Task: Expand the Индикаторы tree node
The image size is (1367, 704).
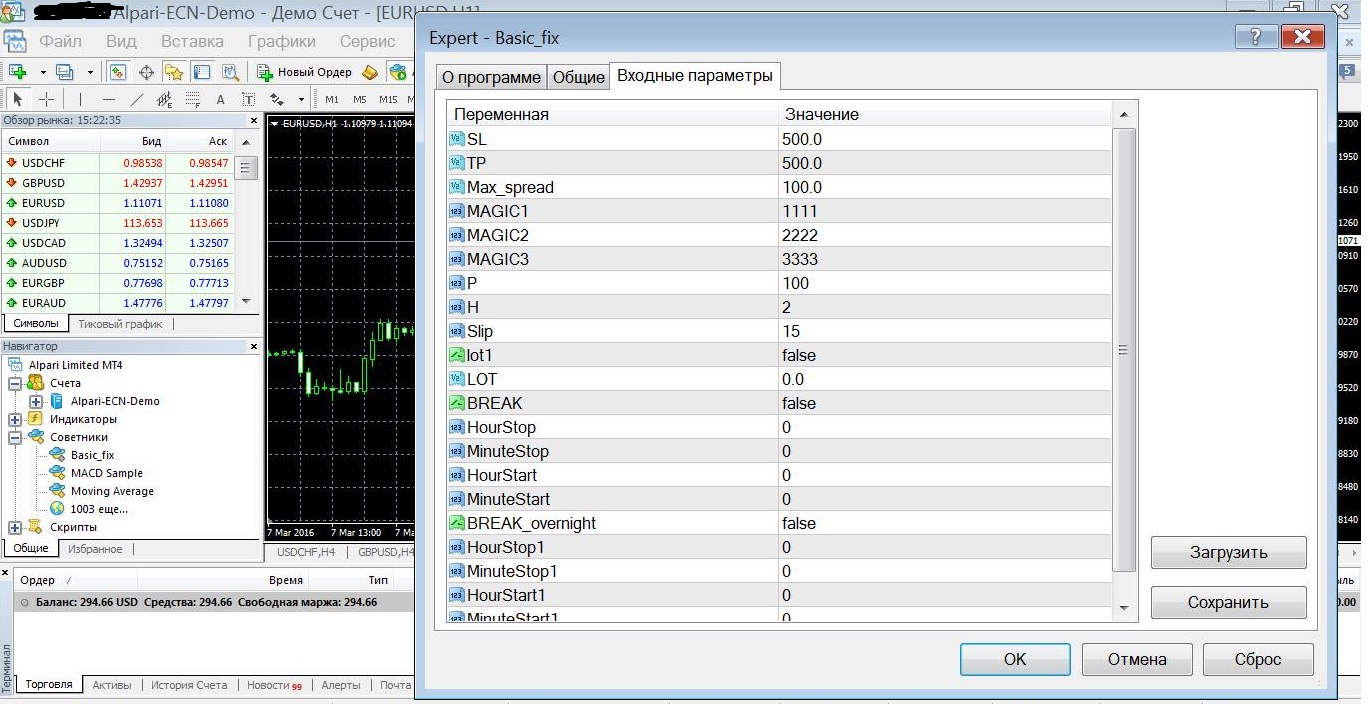Action: [x=15, y=419]
